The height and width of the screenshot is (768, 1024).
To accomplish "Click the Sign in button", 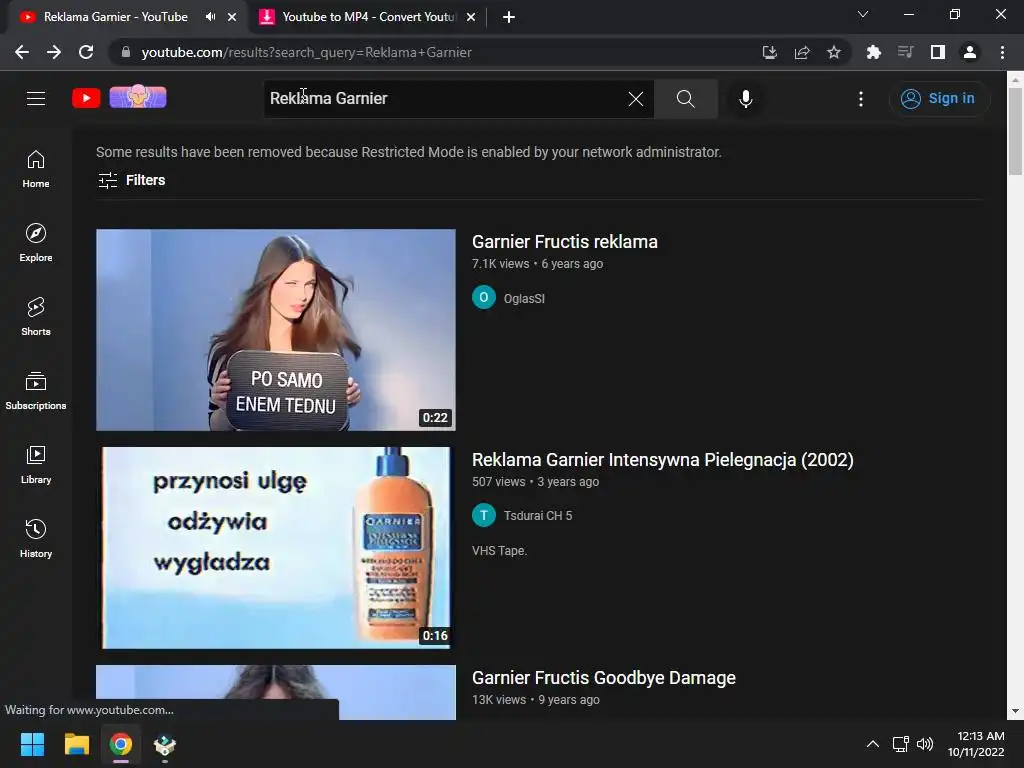I will pyautogui.click(x=939, y=99).
